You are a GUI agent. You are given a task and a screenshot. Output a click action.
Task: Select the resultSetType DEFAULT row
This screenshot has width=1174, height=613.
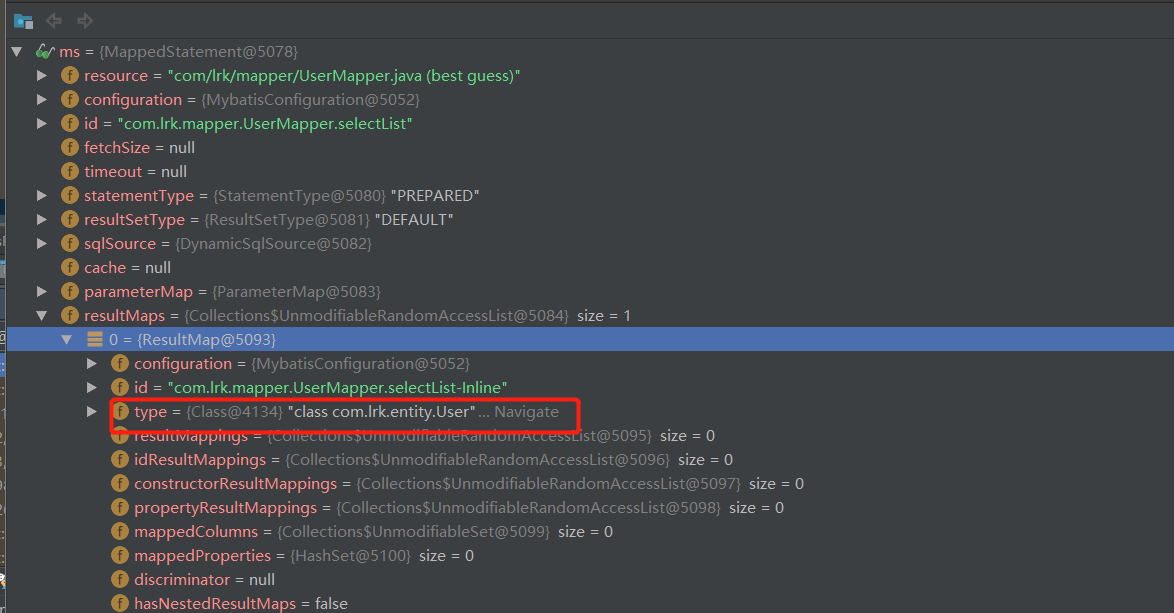(270, 220)
